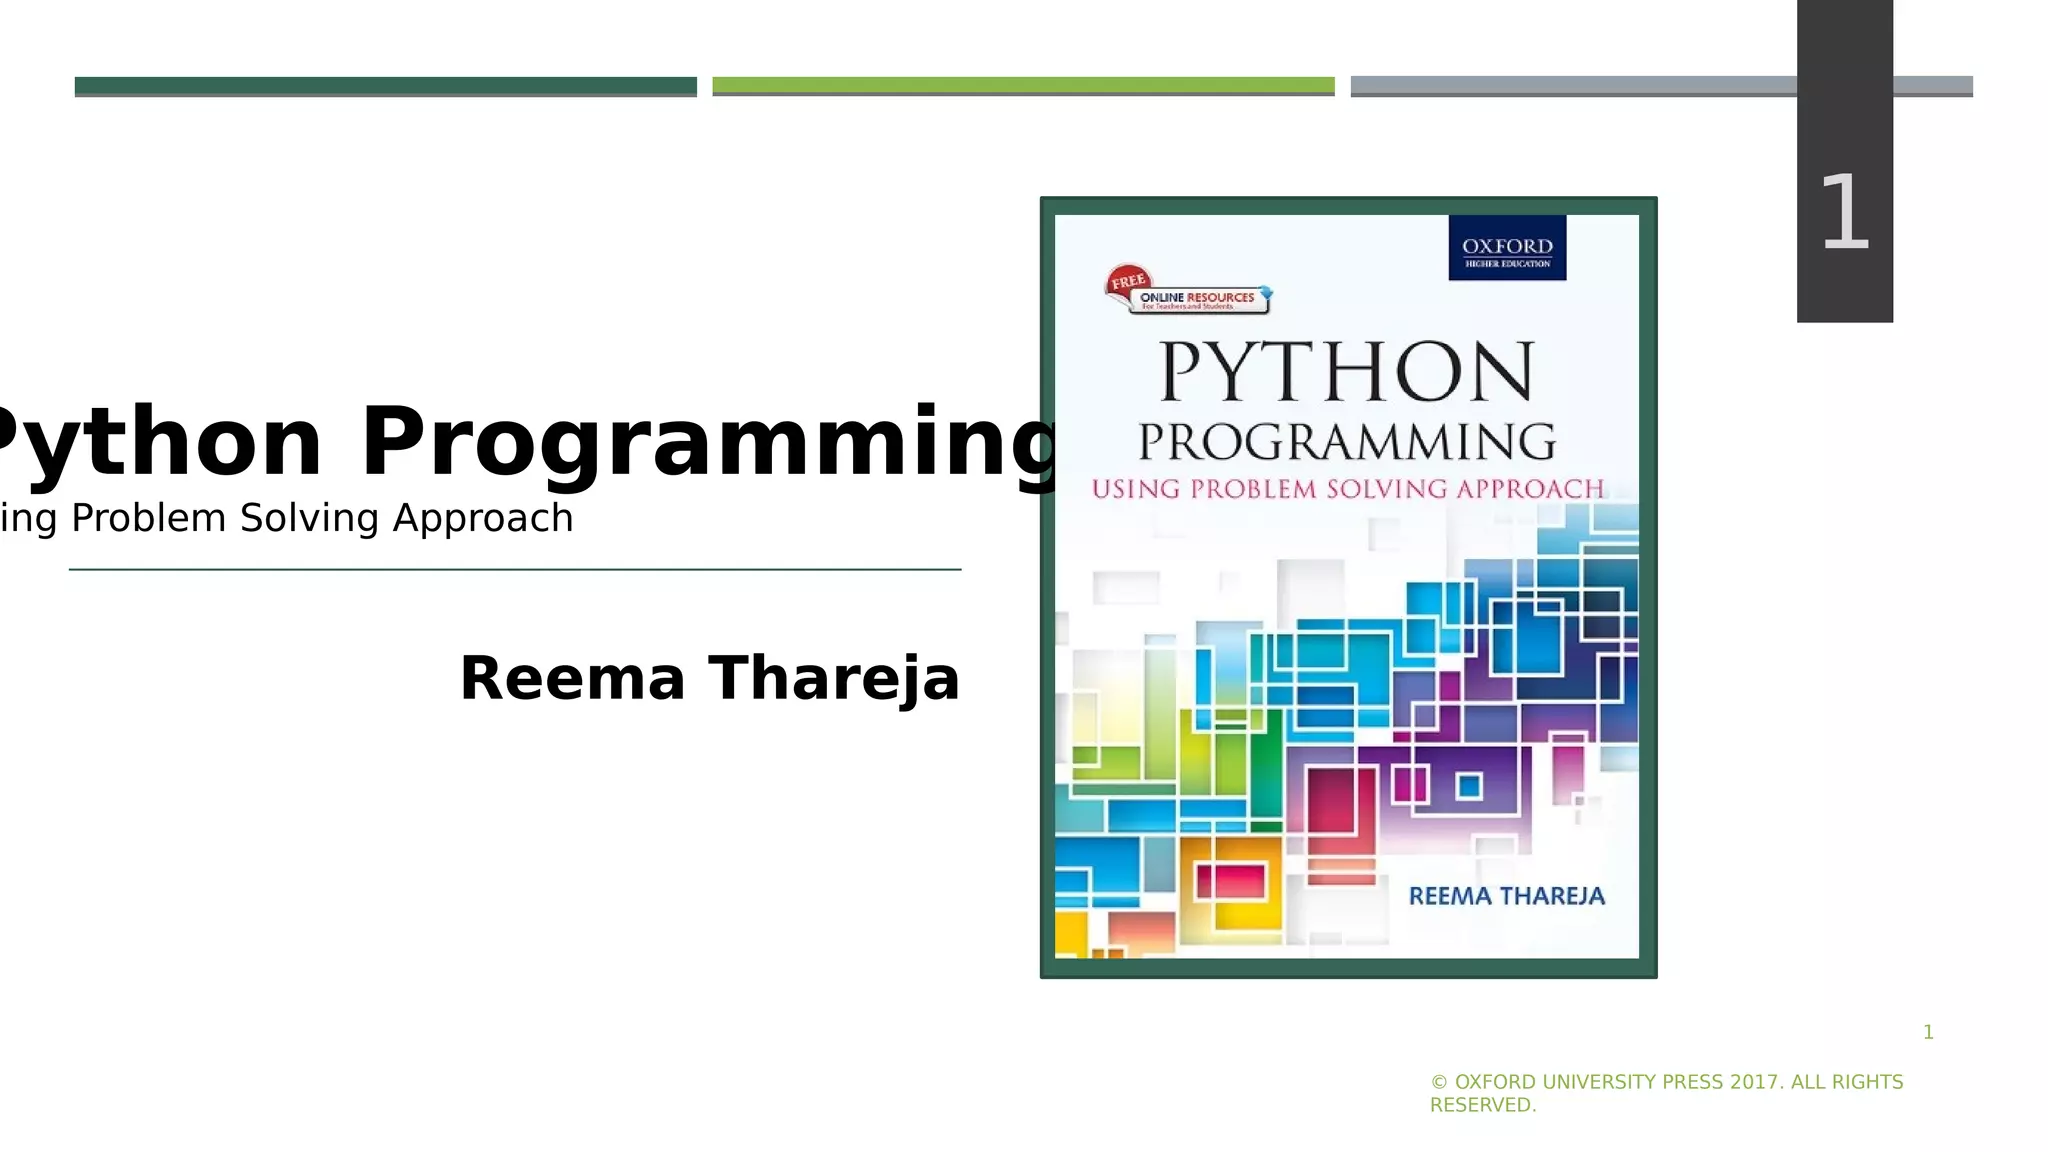Click the dark green header bar
The width and height of the screenshot is (2048, 1152).
pyautogui.click(x=385, y=86)
